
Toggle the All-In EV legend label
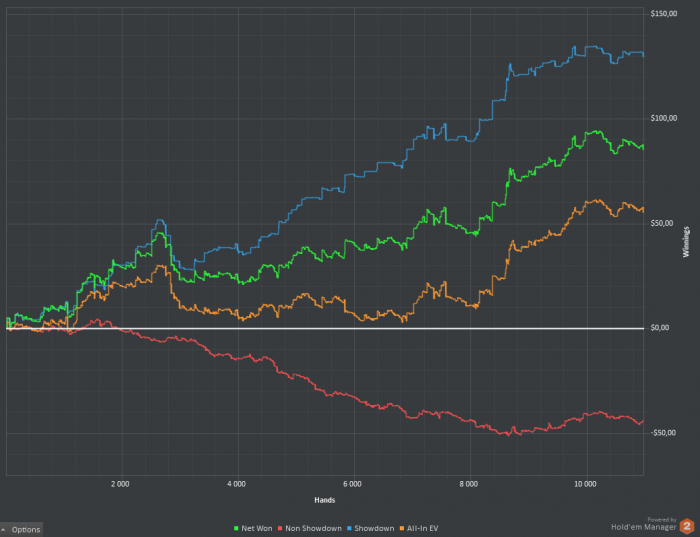[x=422, y=529]
